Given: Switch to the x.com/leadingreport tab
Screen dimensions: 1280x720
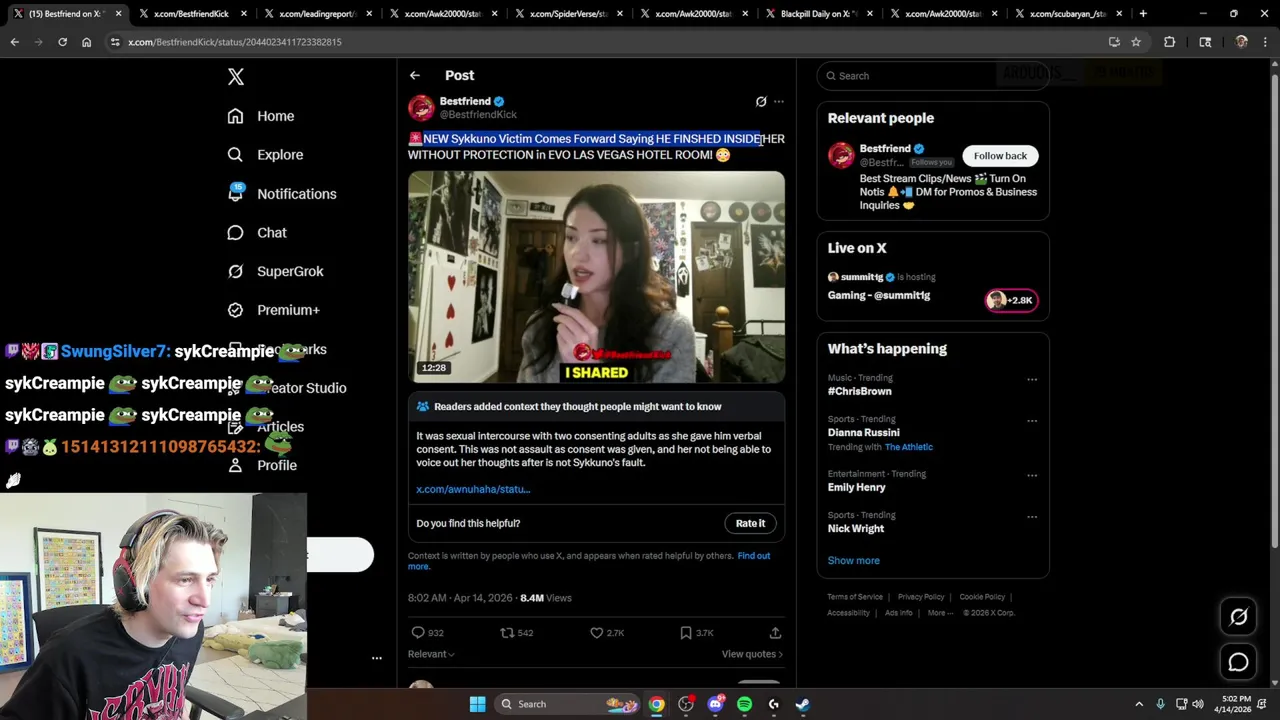Looking at the screenshot, I should tap(316, 14).
